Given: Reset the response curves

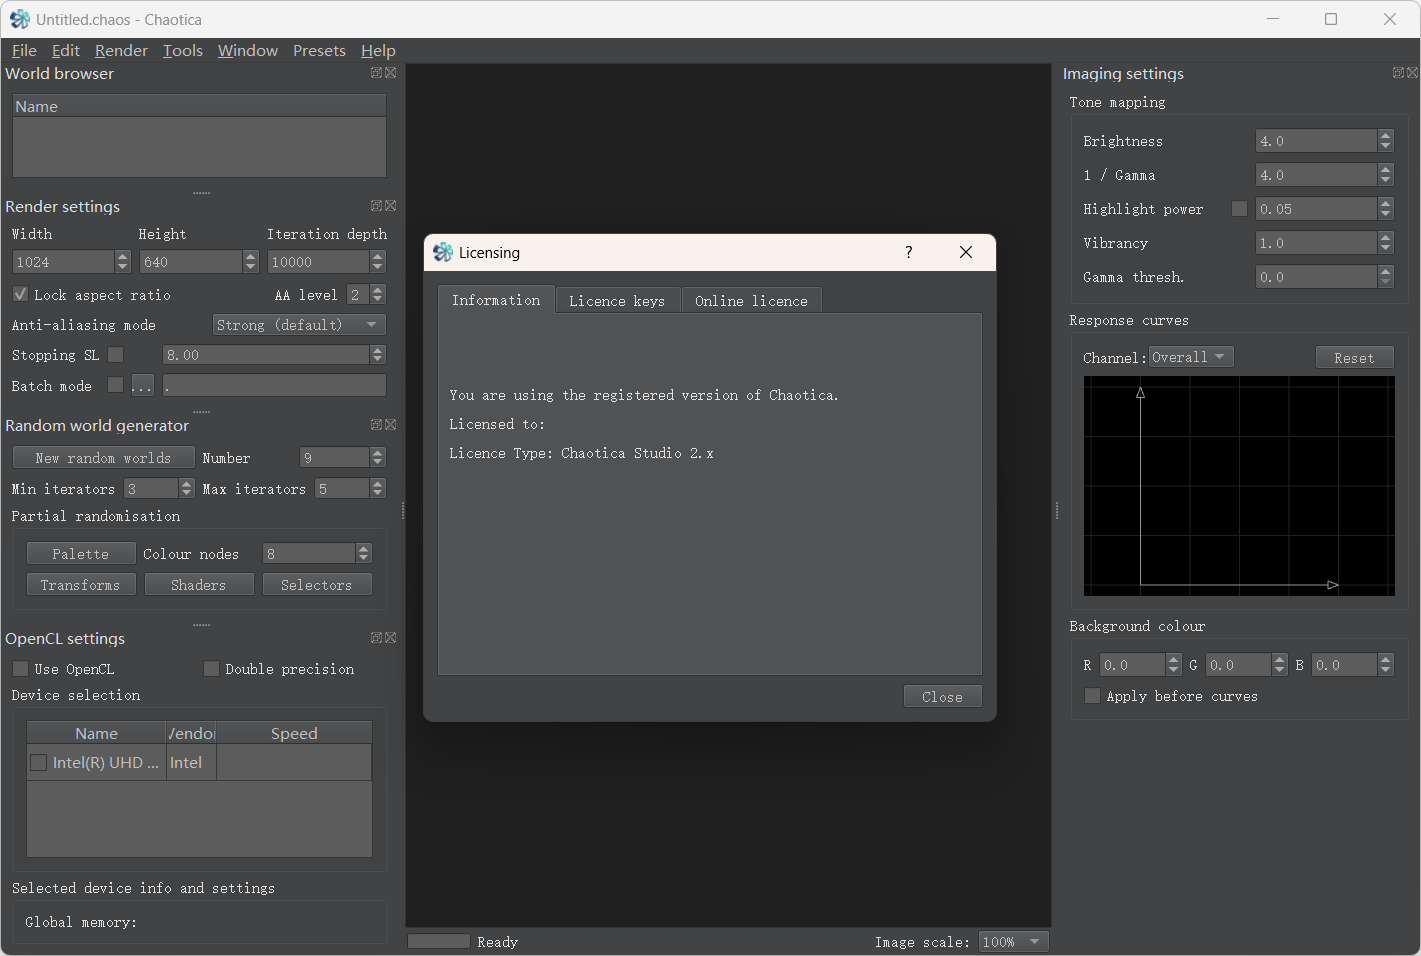Looking at the screenshot, I should coord(1354,358).
